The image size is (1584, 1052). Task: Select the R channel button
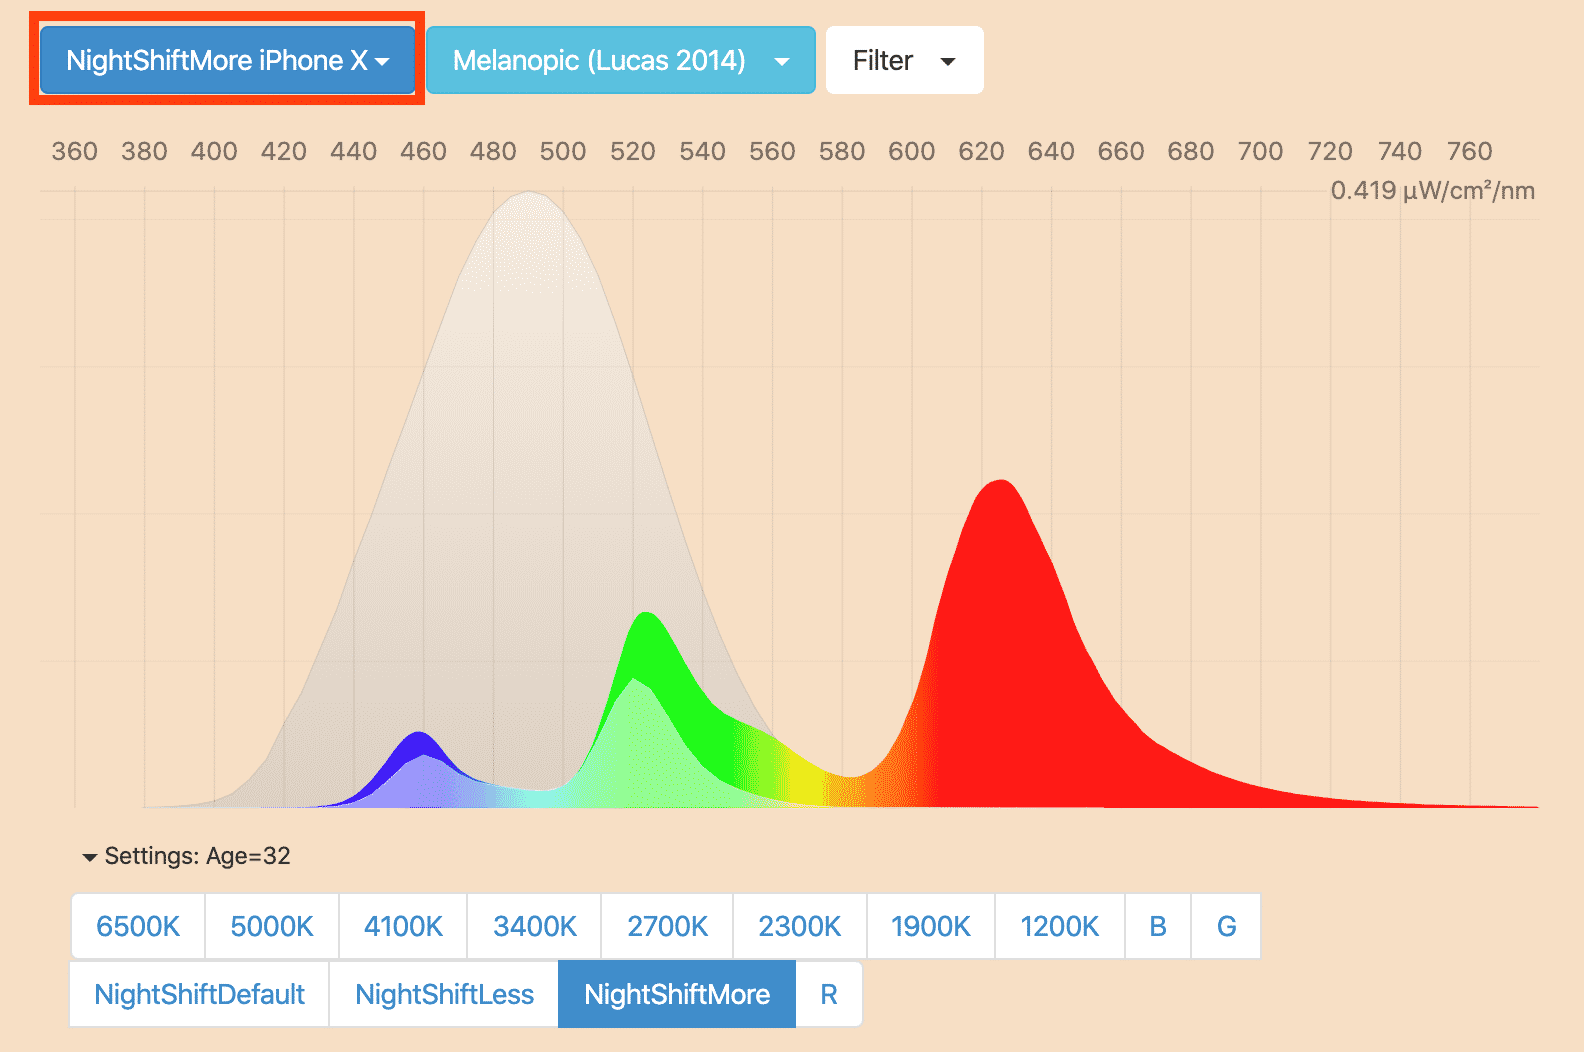829,994
